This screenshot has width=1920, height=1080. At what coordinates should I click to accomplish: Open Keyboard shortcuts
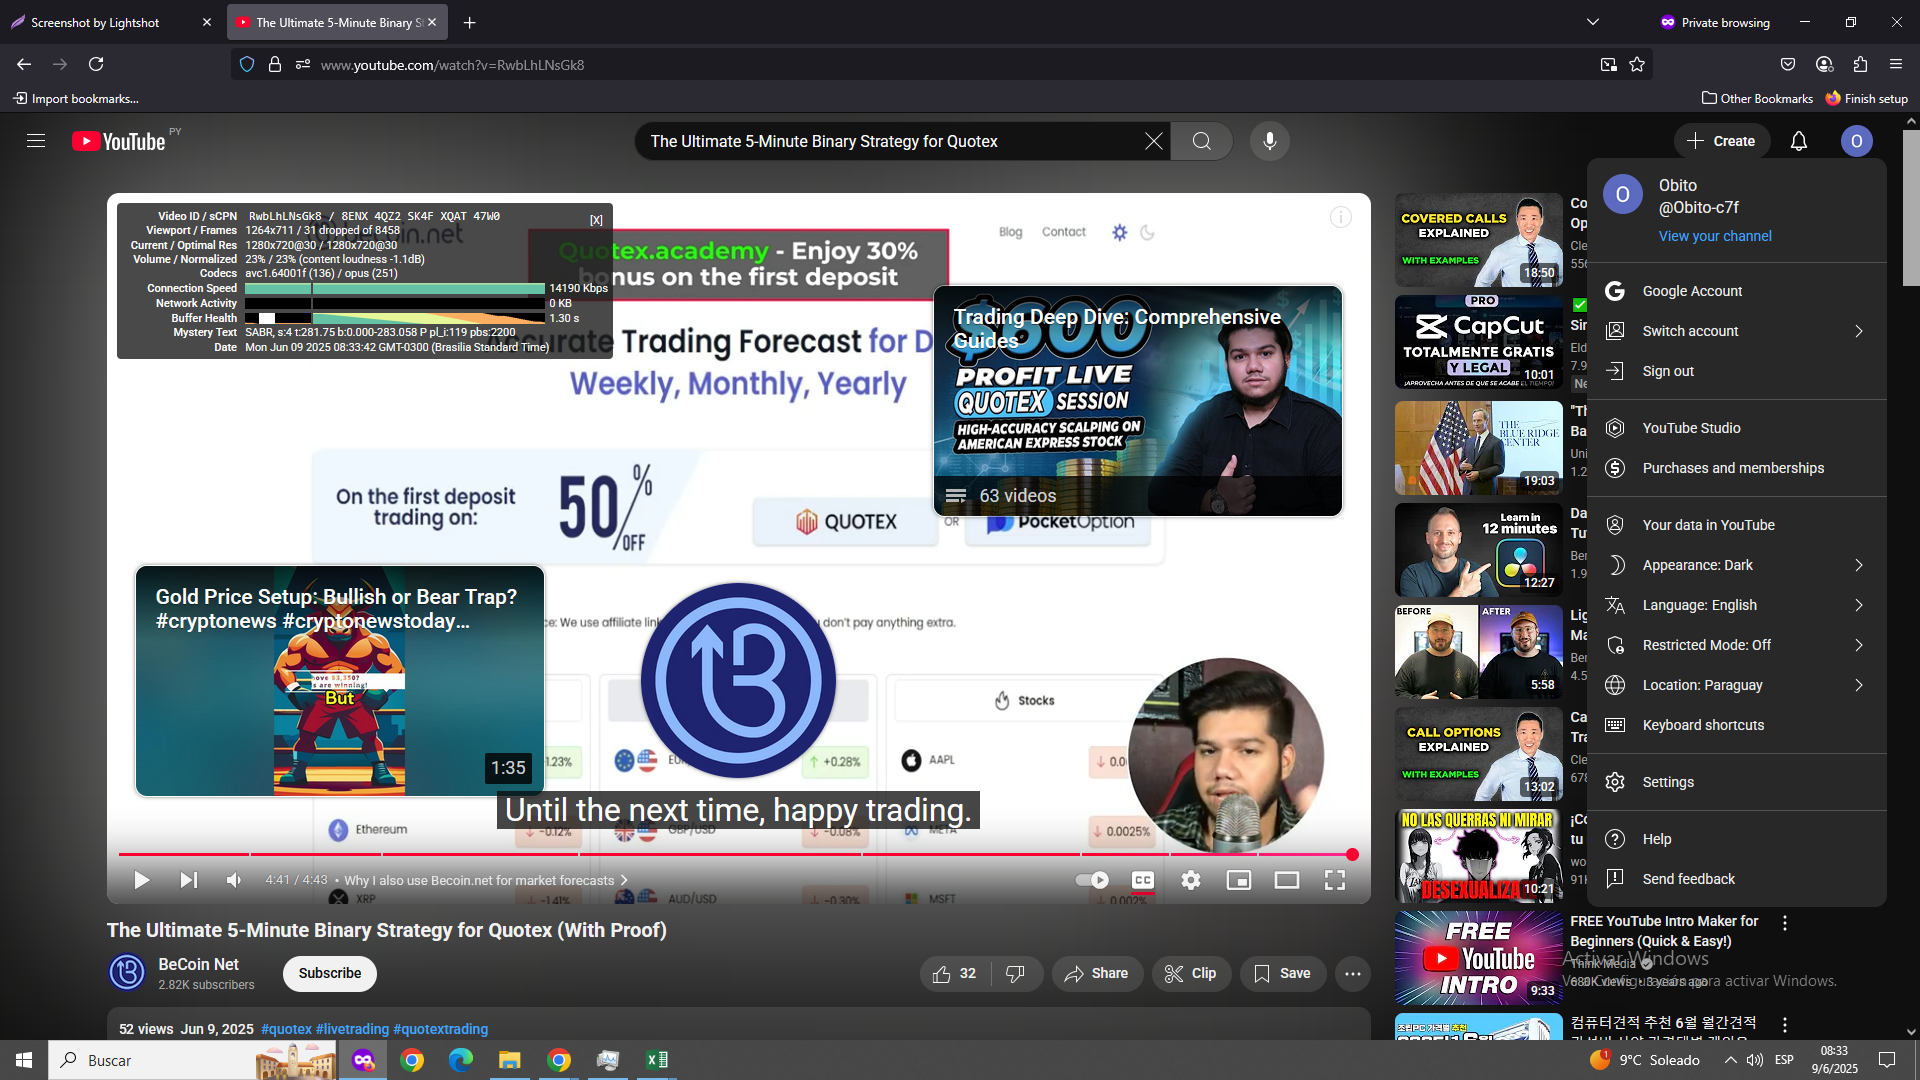click(x=1736, y=725)
